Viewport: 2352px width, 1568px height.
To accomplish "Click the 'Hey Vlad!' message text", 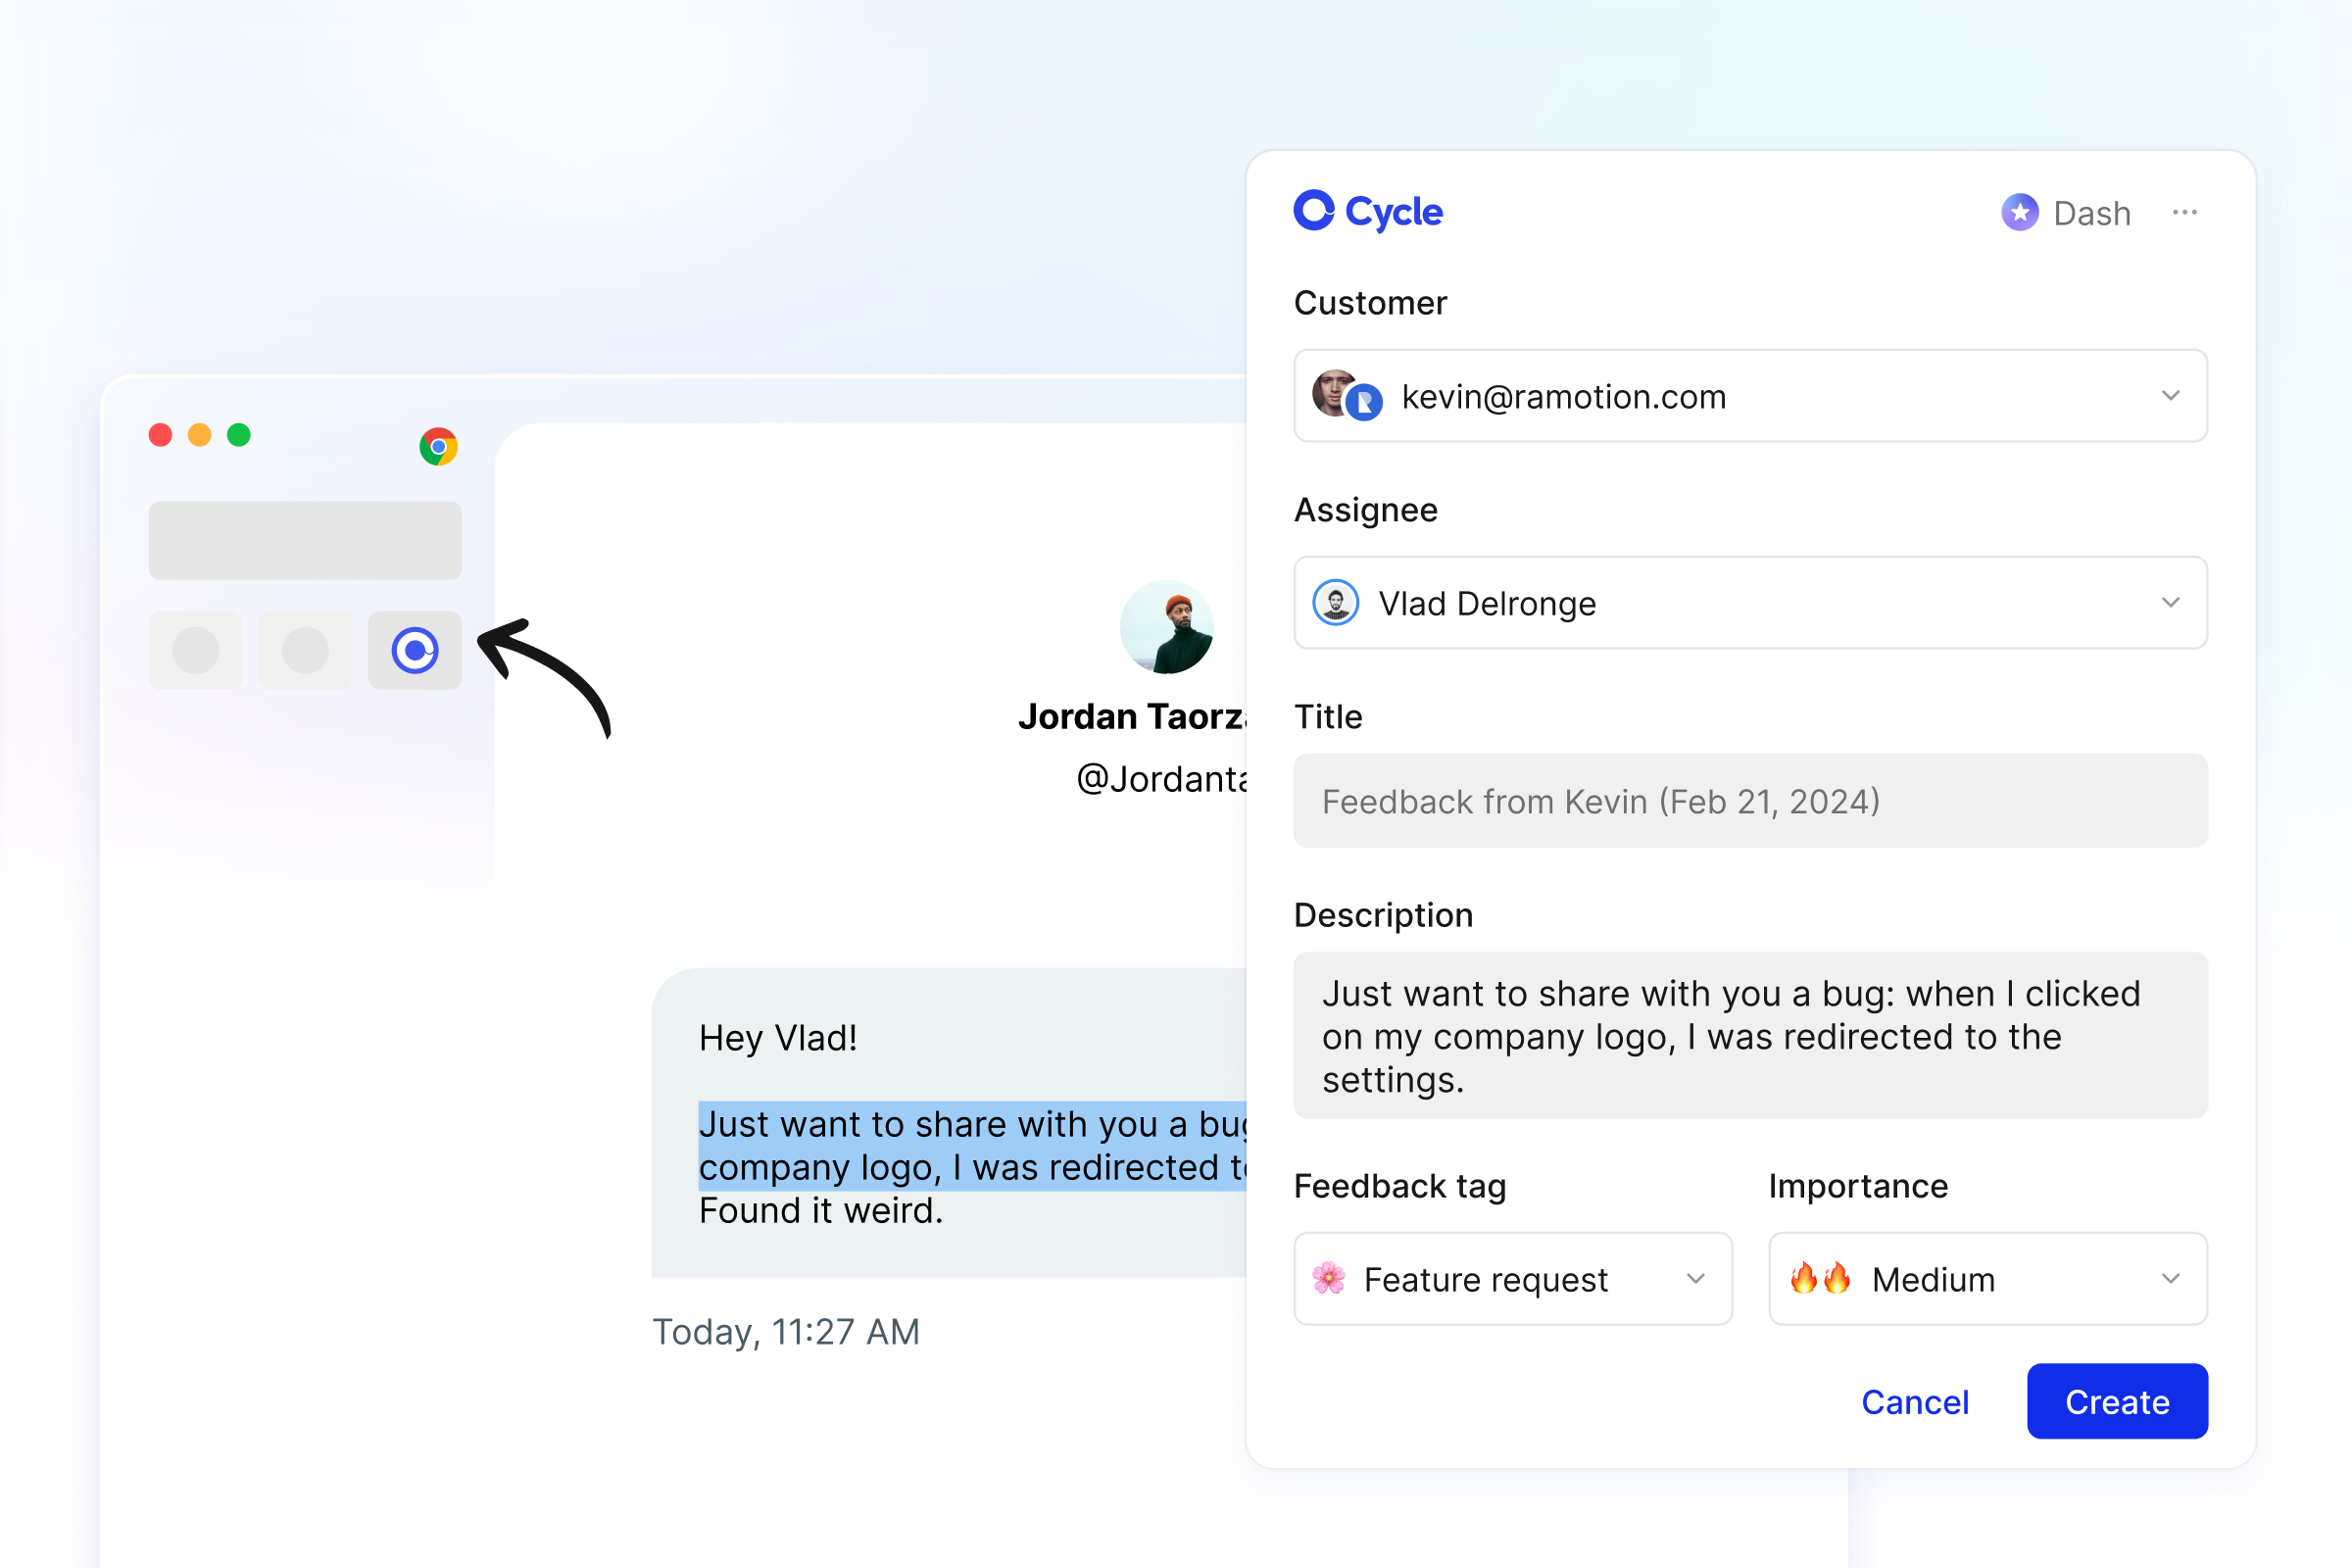I will click(x=778, y=1038).
